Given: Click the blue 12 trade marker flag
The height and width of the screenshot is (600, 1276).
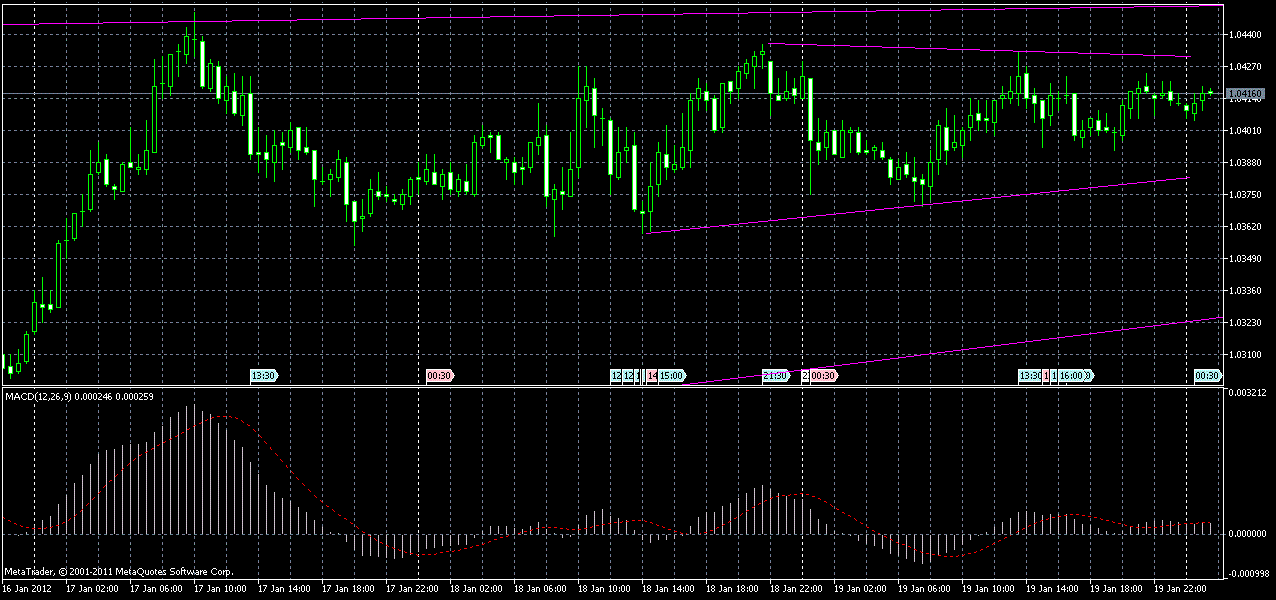Looking at the screenshot, I should 617,377.
